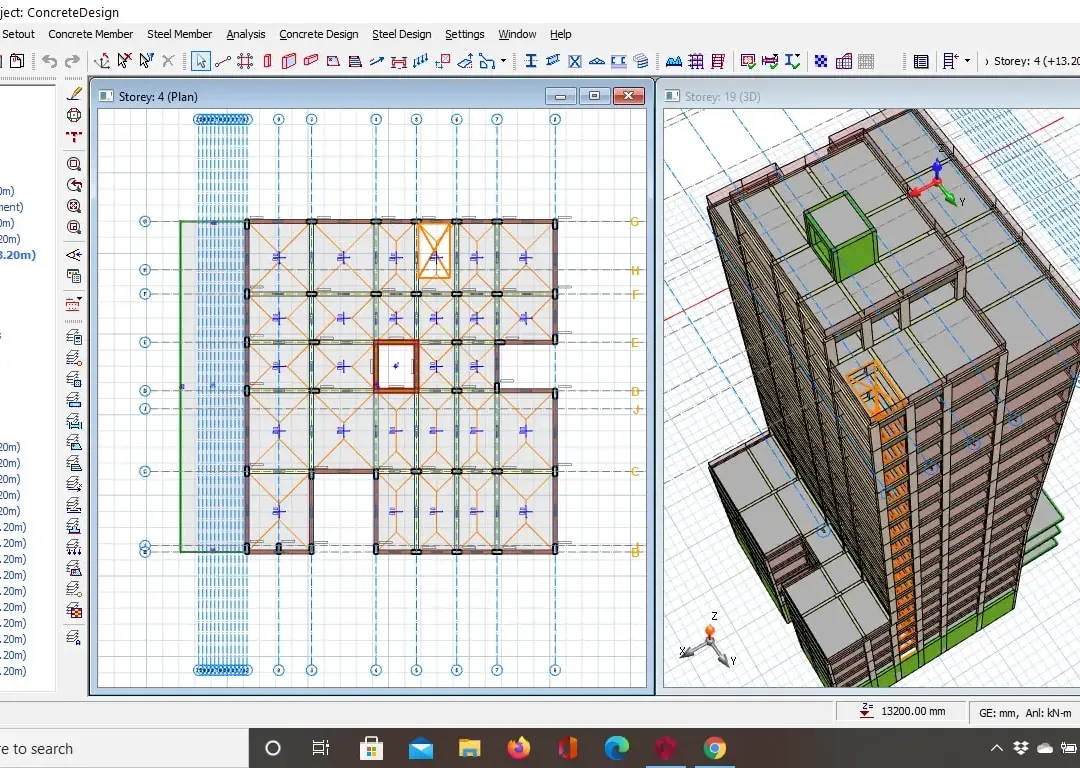Click the clipboard paste icon in the toolbar
The height and width of the screenshot is (768, 1080).
coord(17,61)
